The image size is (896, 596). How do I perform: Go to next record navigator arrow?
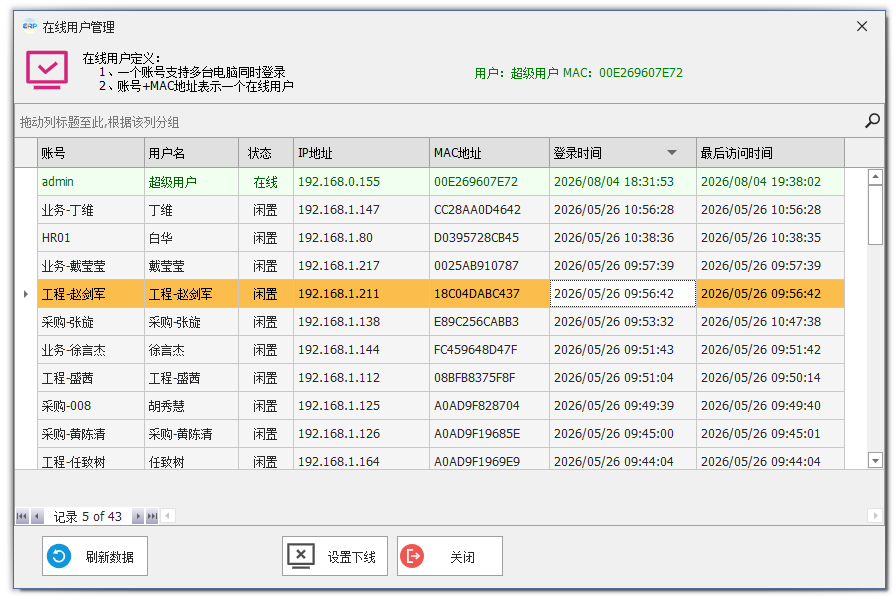tap(138, 517)
